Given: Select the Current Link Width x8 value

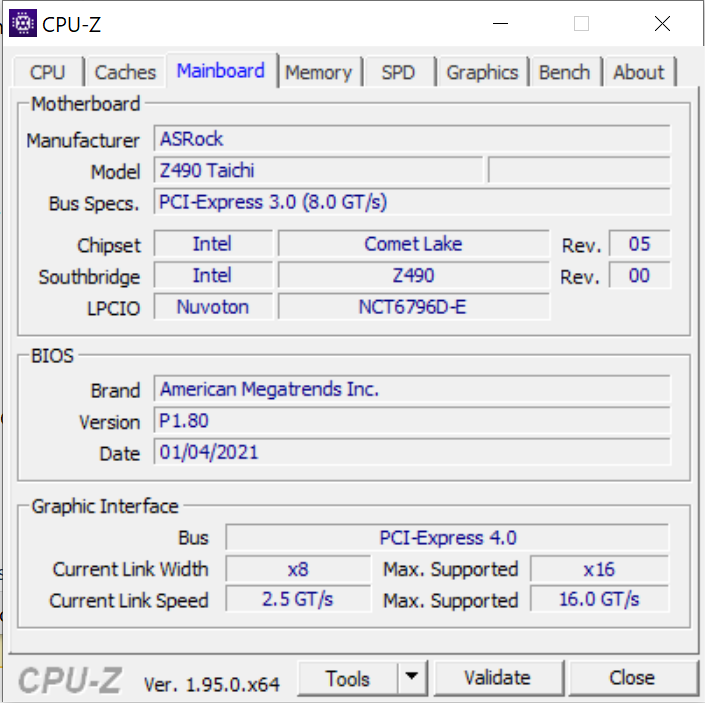Looking at the screenshot, I should click(x=299, y=569).
